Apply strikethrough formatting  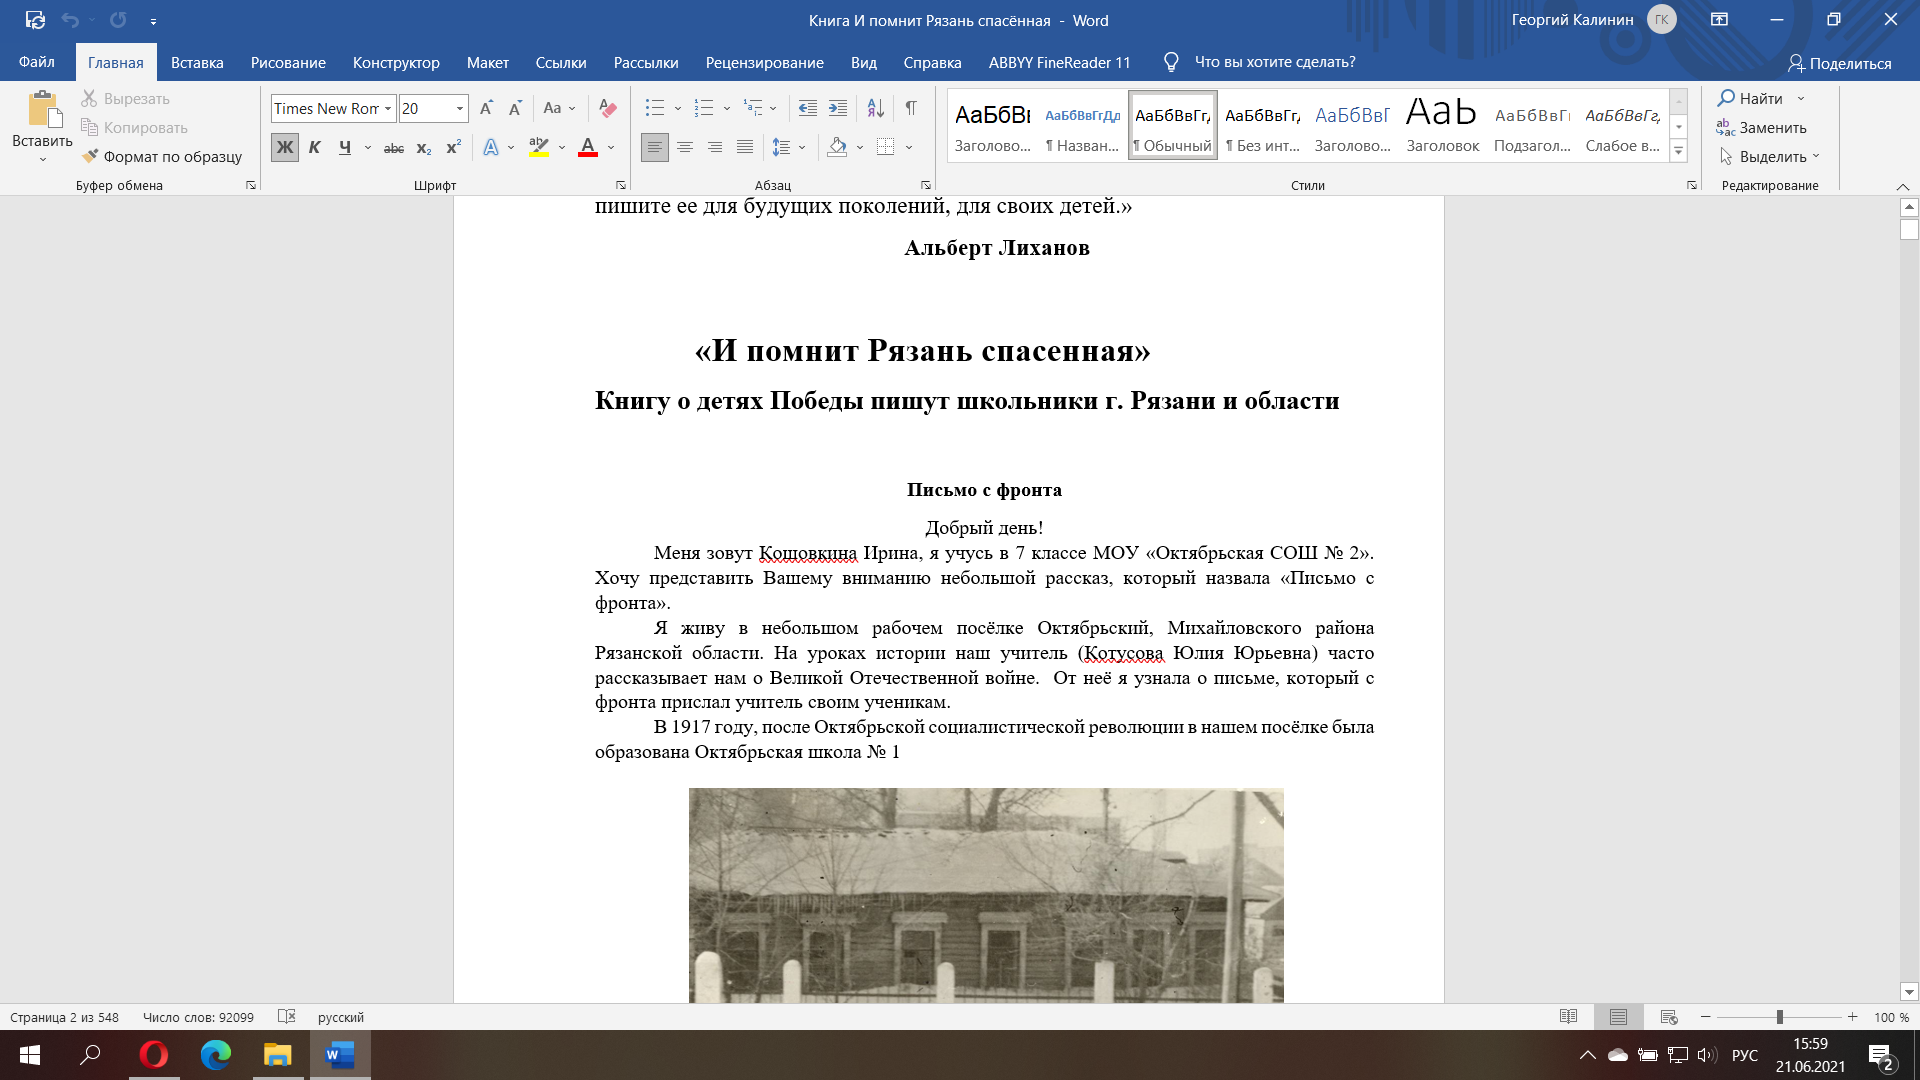tap(394, 148)
